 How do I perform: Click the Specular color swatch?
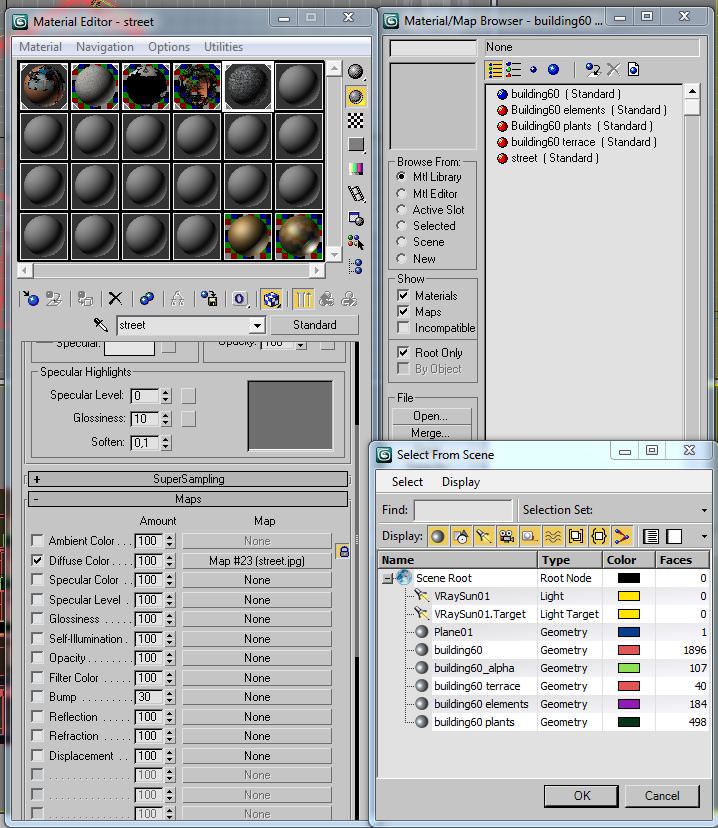[129, 347]
